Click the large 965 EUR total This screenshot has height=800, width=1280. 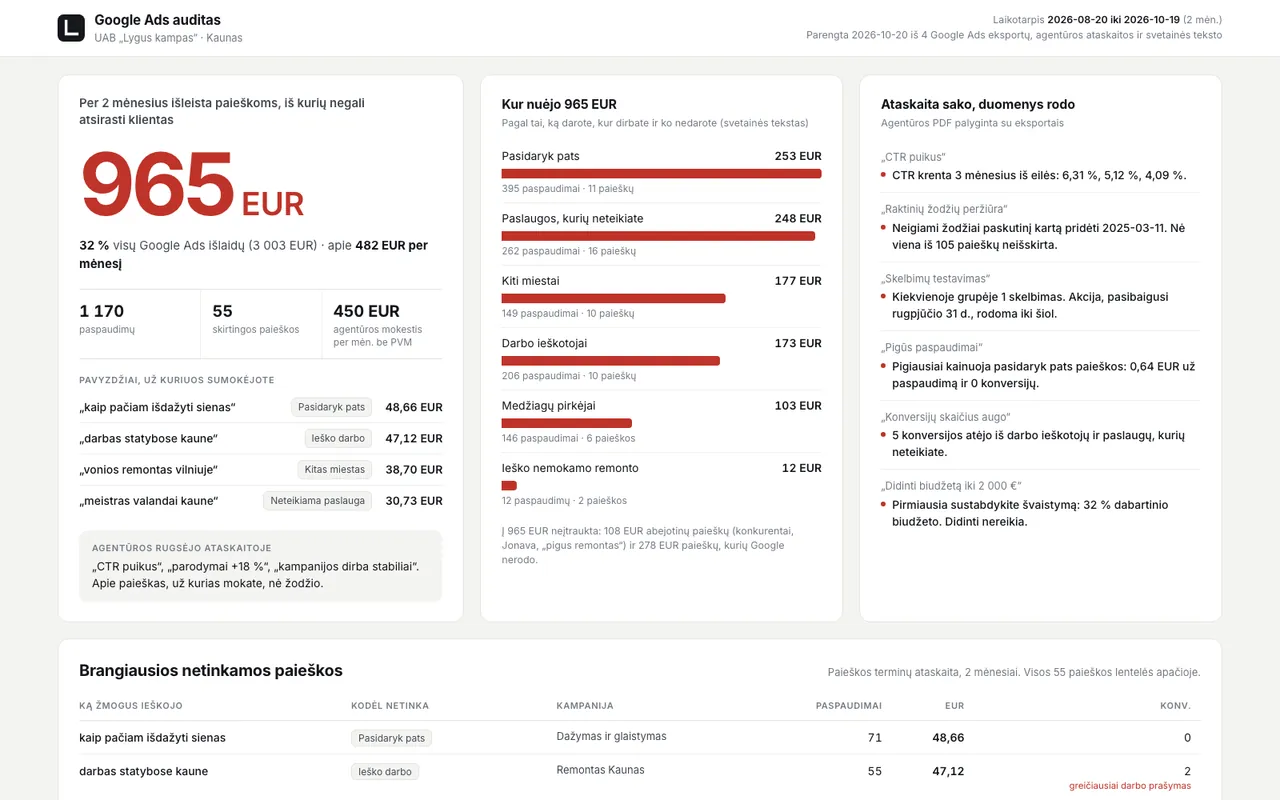[192, 185]
